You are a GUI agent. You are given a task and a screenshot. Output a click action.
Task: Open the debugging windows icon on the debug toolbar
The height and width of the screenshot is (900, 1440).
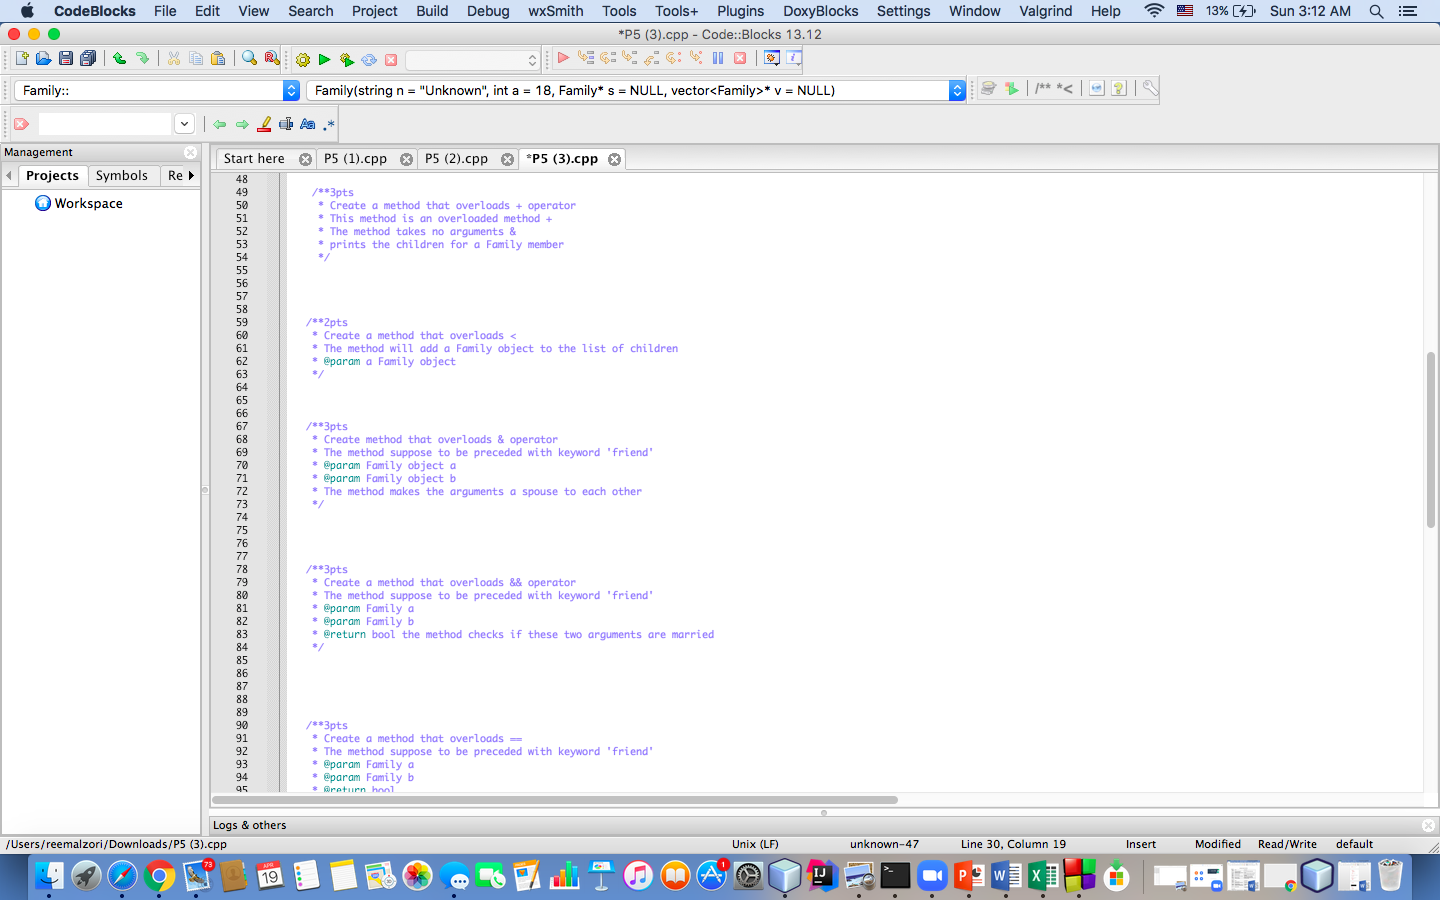point(770,58)
